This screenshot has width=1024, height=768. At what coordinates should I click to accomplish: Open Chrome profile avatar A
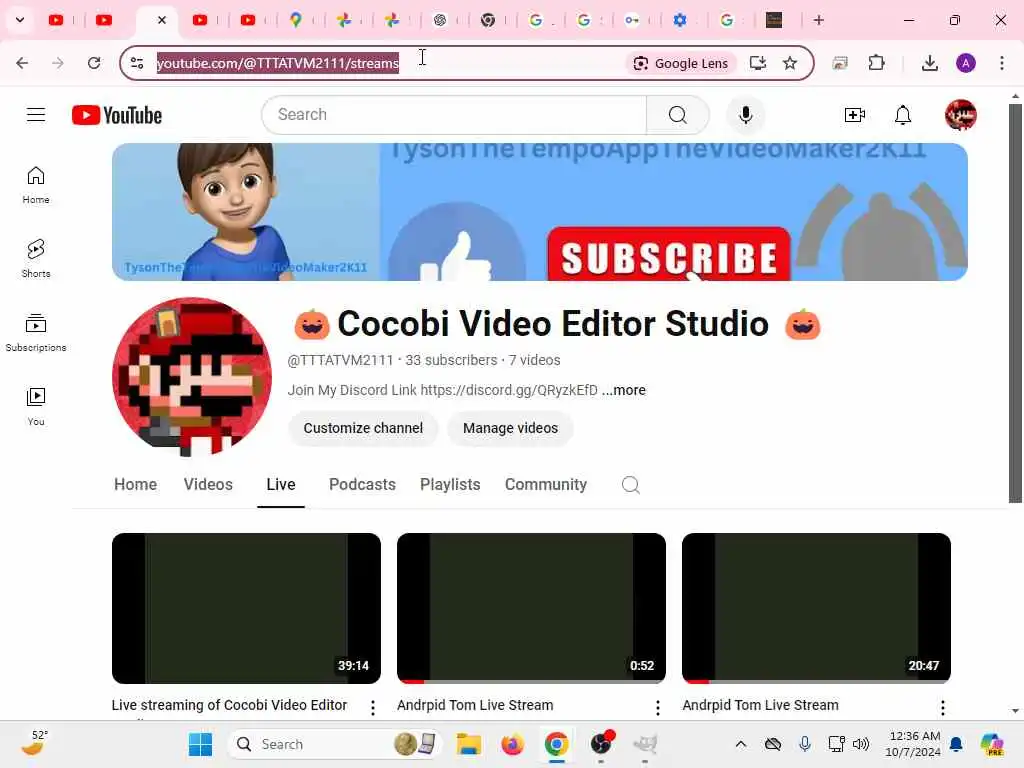966,63
